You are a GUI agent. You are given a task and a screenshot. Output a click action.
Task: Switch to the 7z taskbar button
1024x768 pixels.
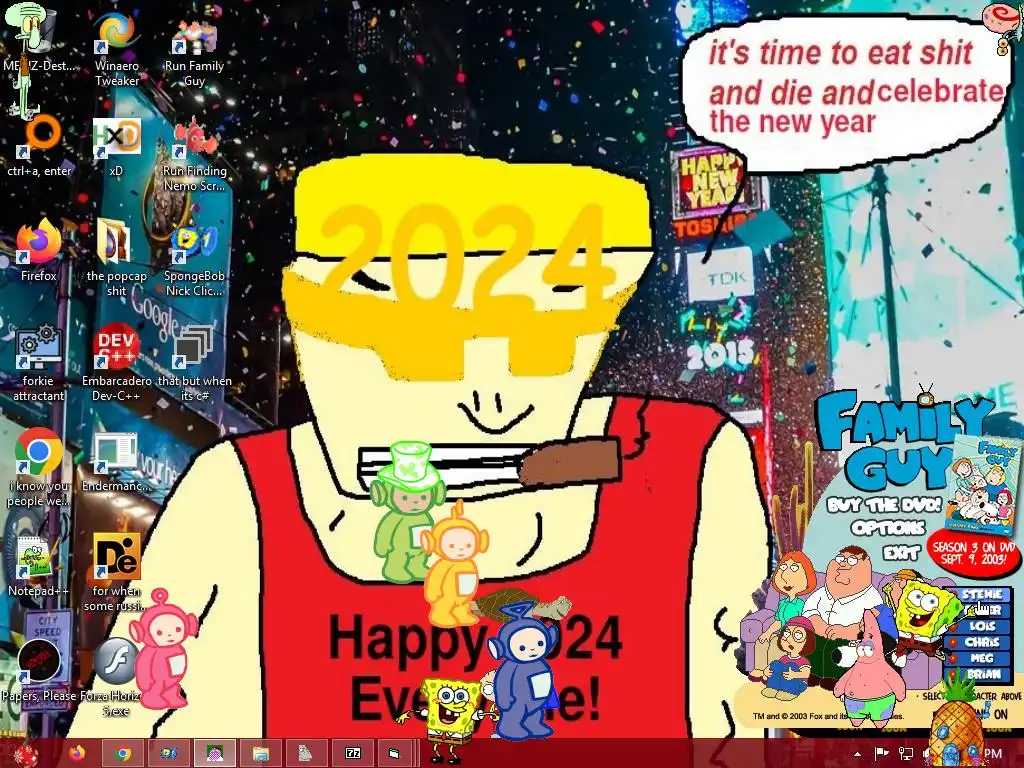click(x=353, y=754)
